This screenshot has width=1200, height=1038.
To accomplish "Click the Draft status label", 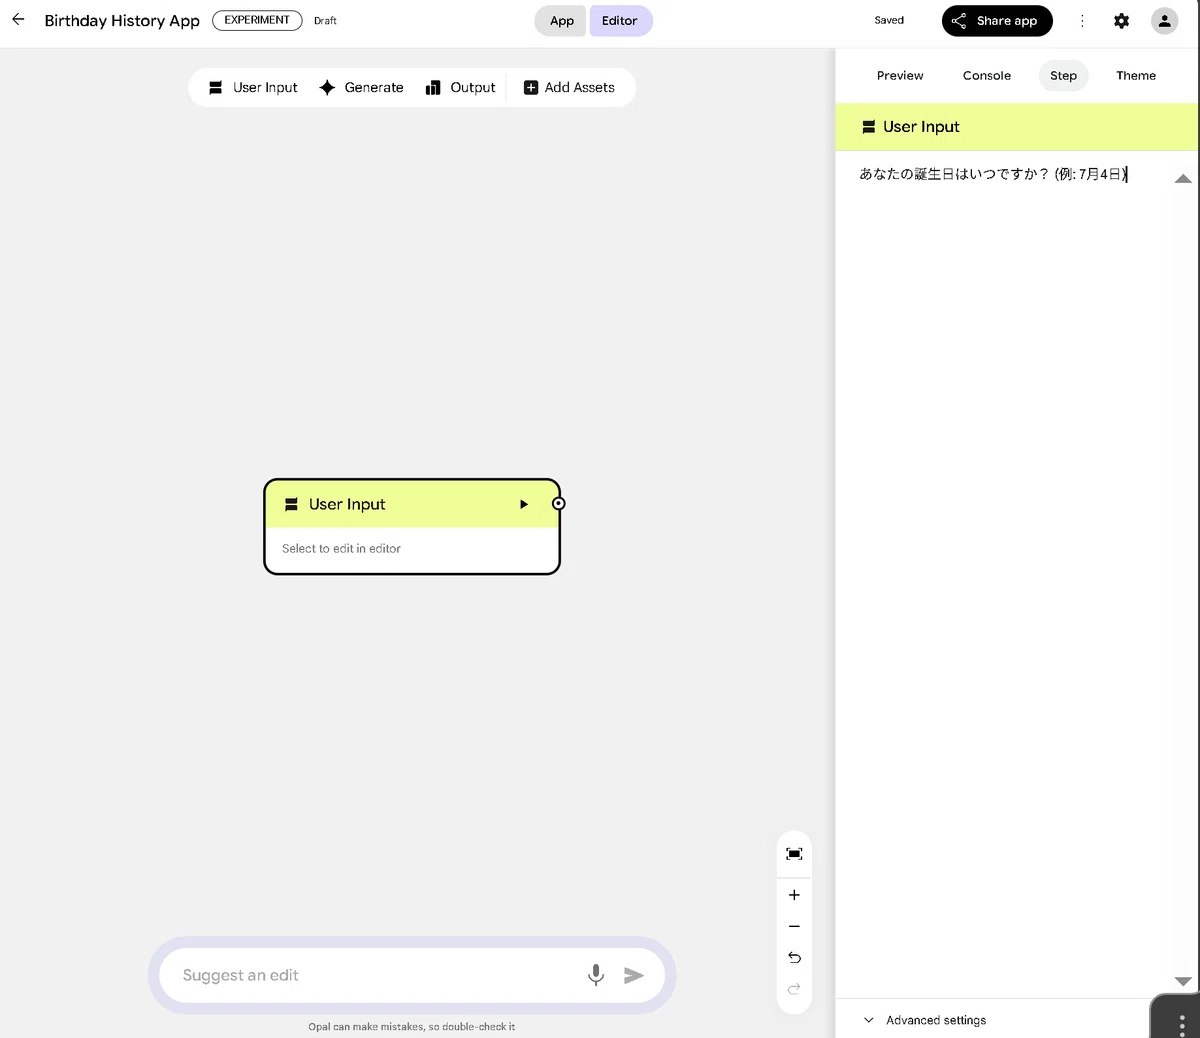I will 325,21.
